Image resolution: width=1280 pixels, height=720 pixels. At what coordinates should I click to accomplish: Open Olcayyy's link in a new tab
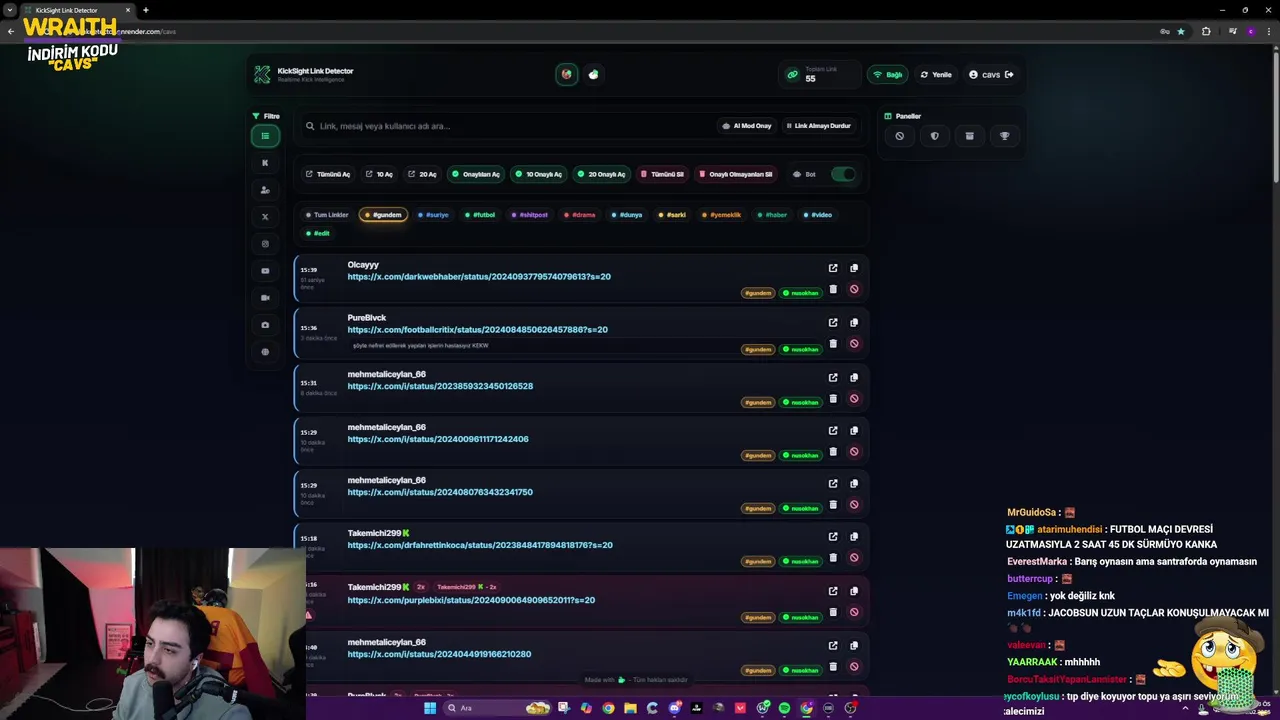coord(833,268)
